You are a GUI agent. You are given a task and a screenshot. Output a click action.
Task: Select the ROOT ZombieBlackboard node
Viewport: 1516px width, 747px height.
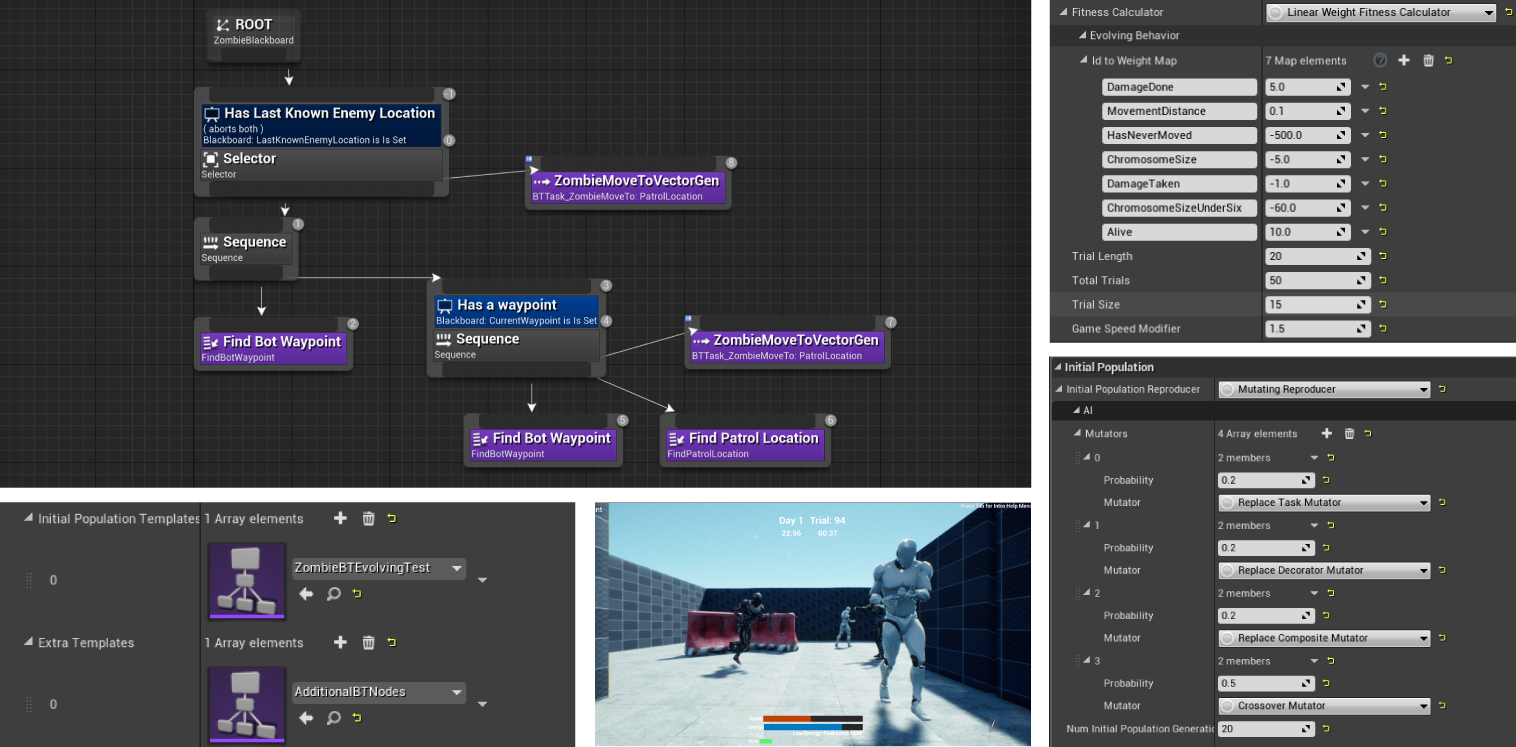(254, 32)
